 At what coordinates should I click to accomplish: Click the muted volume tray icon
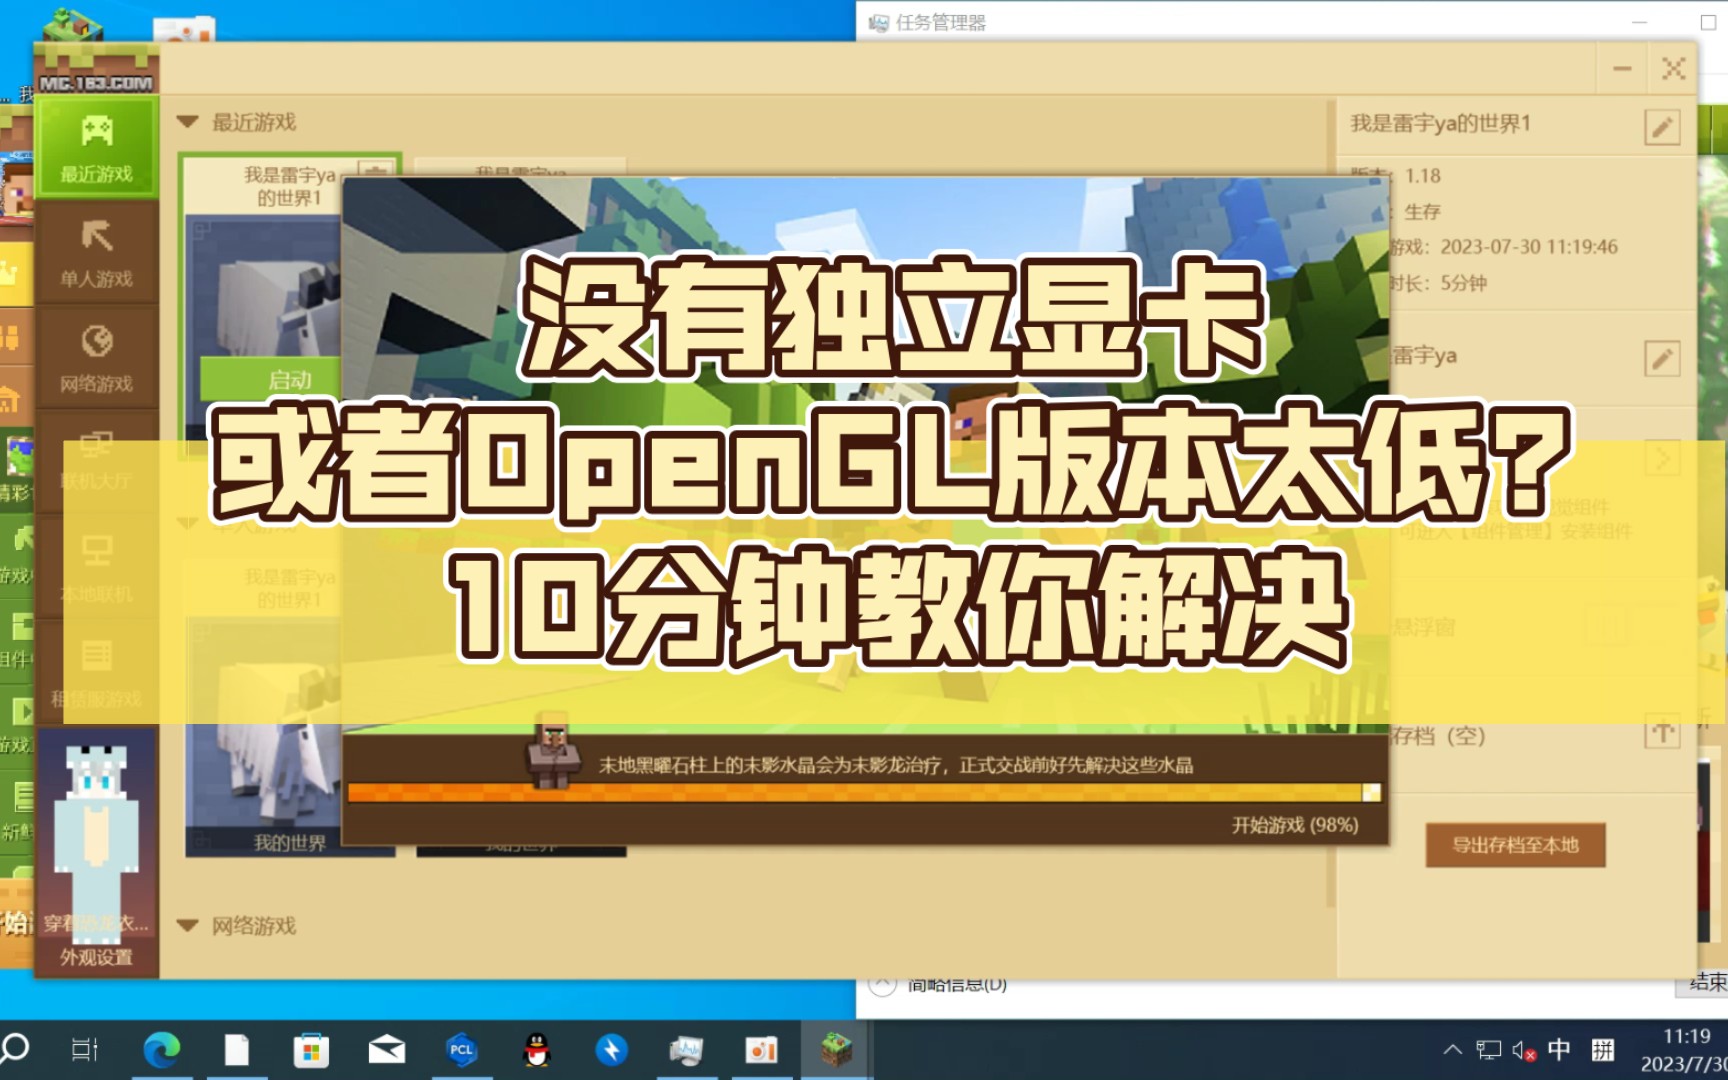[x=1524, y=1050]
